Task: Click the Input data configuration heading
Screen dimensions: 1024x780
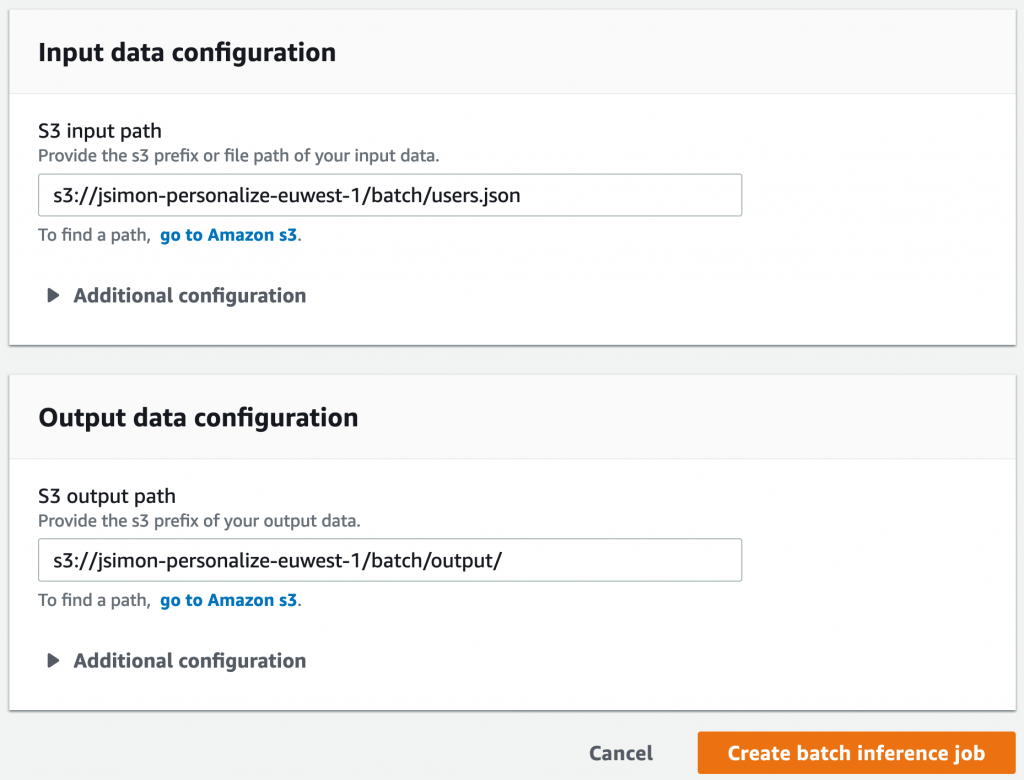Action: (x=187, y=53)
